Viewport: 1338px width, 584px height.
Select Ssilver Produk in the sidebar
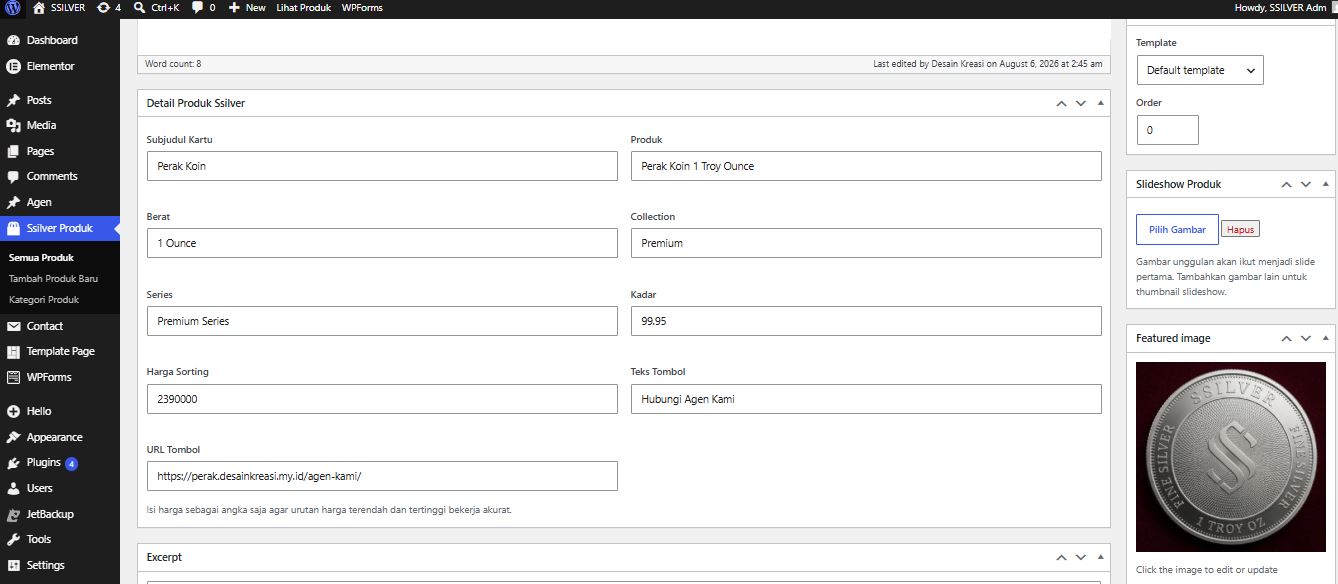click(60, 228)
